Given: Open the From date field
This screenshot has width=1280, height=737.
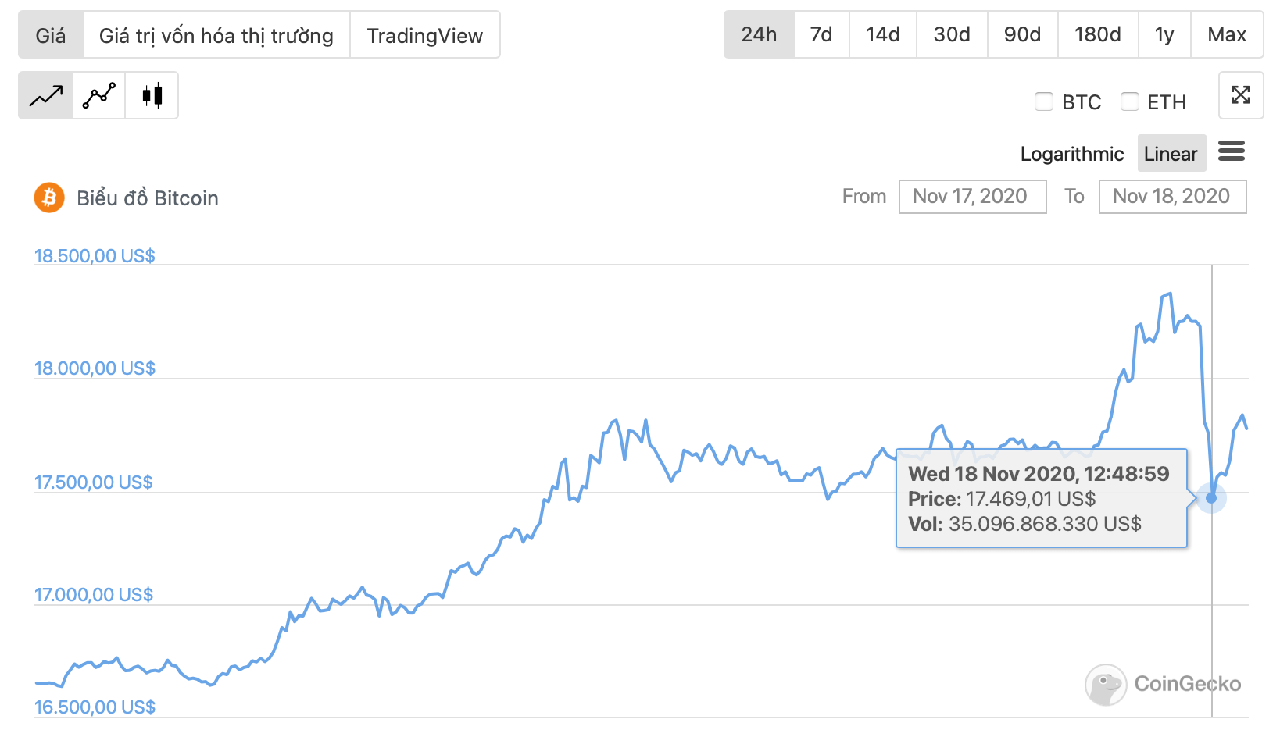Looking at the screenshot, I should [972, 196].
